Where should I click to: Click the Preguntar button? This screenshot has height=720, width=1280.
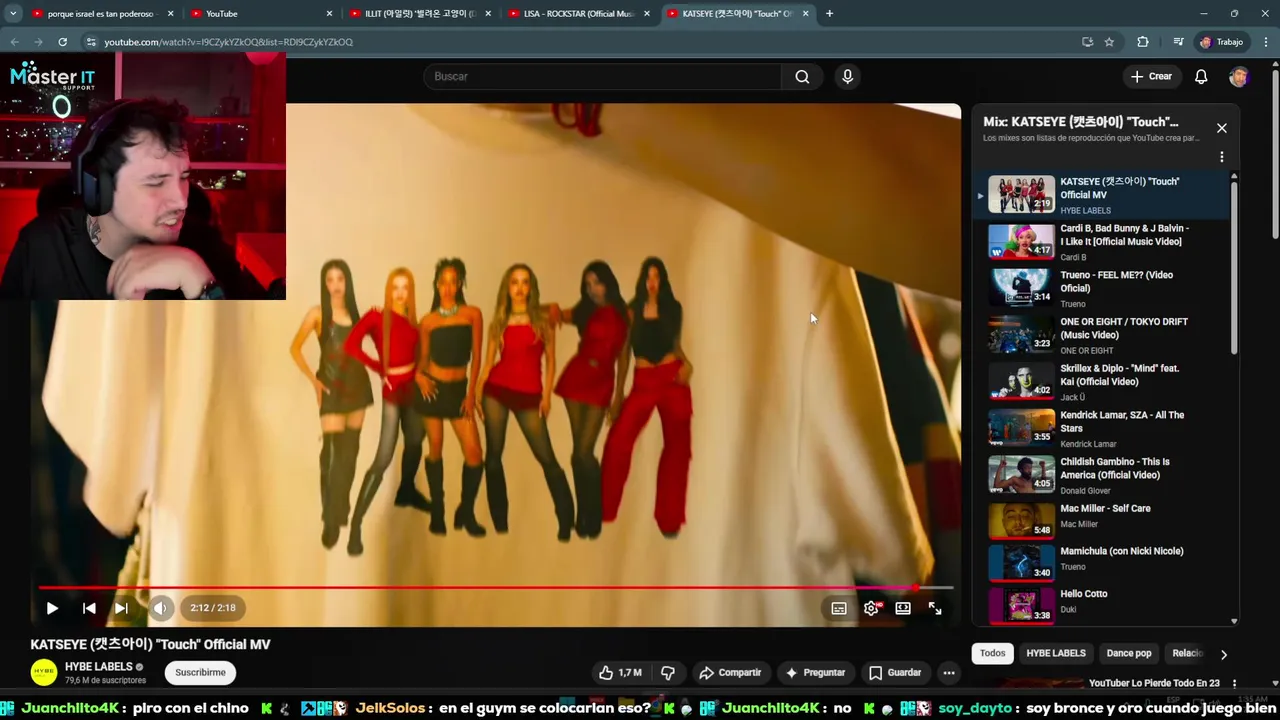coord(816,673)
